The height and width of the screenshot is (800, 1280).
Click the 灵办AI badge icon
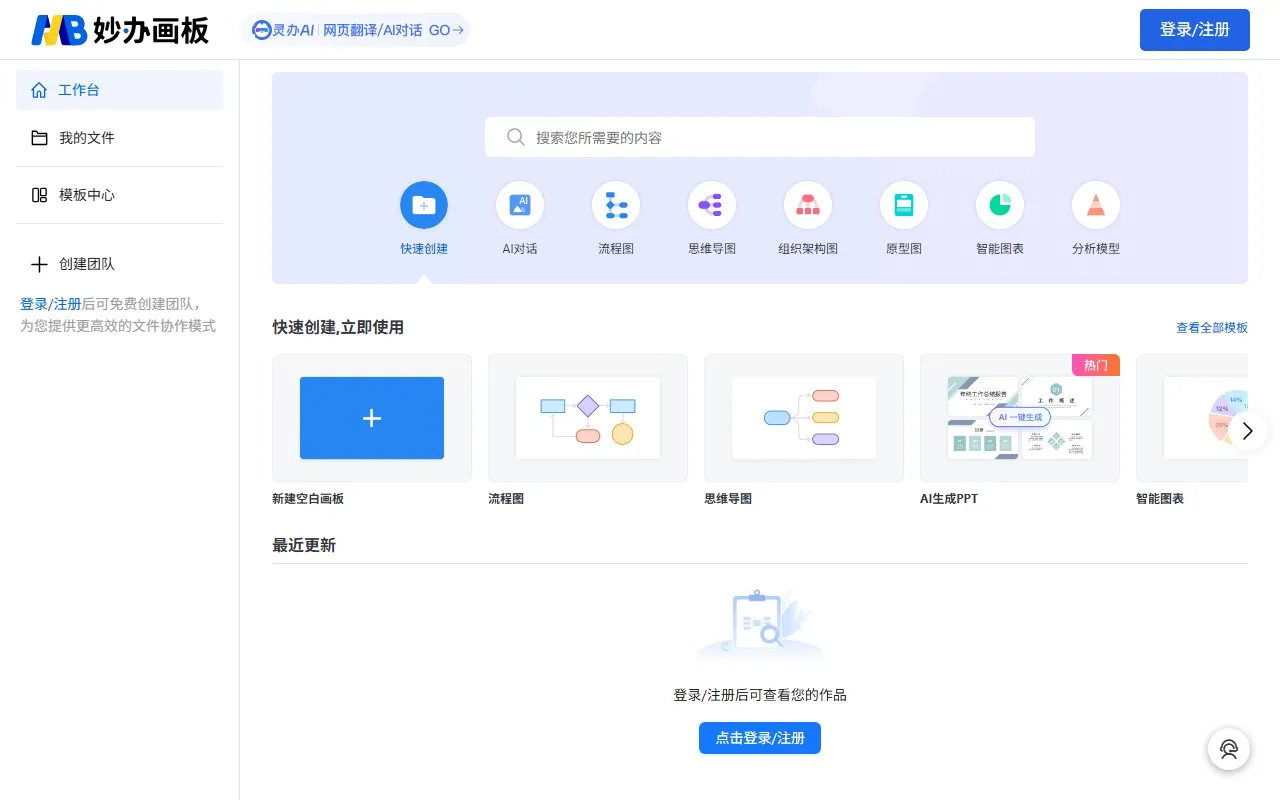tap(261, 30)
